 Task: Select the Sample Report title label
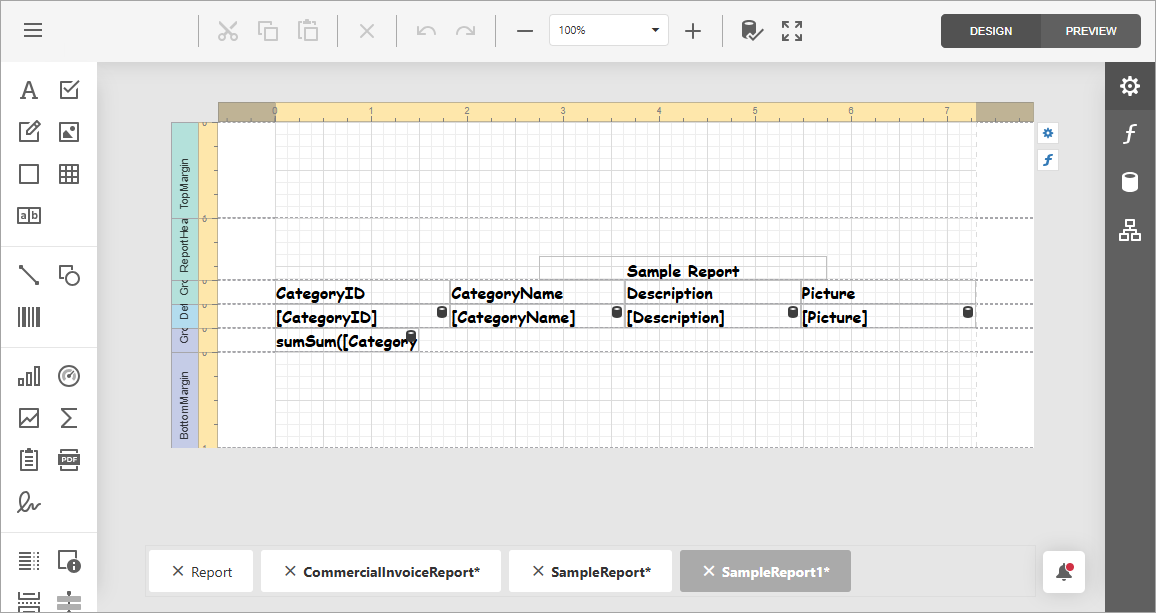click(683, 269)
